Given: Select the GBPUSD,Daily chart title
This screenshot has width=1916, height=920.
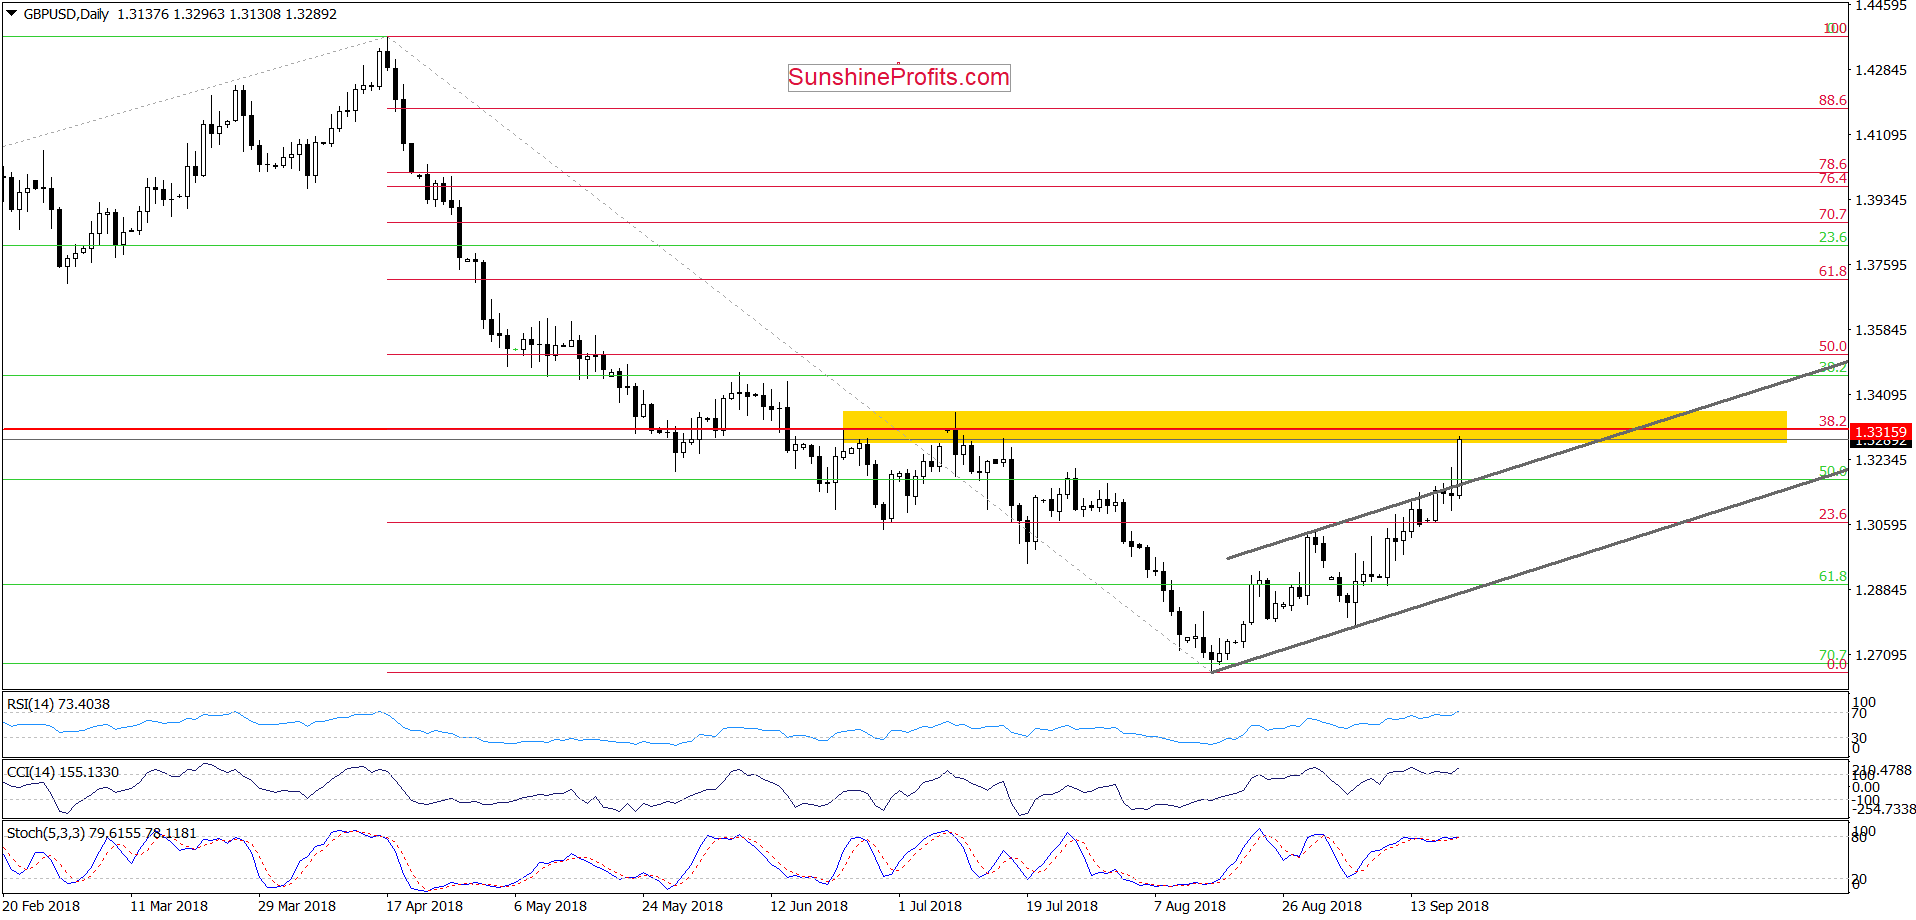Looking at the screenshot, I should pyautogui.click(x=66, y=14).
